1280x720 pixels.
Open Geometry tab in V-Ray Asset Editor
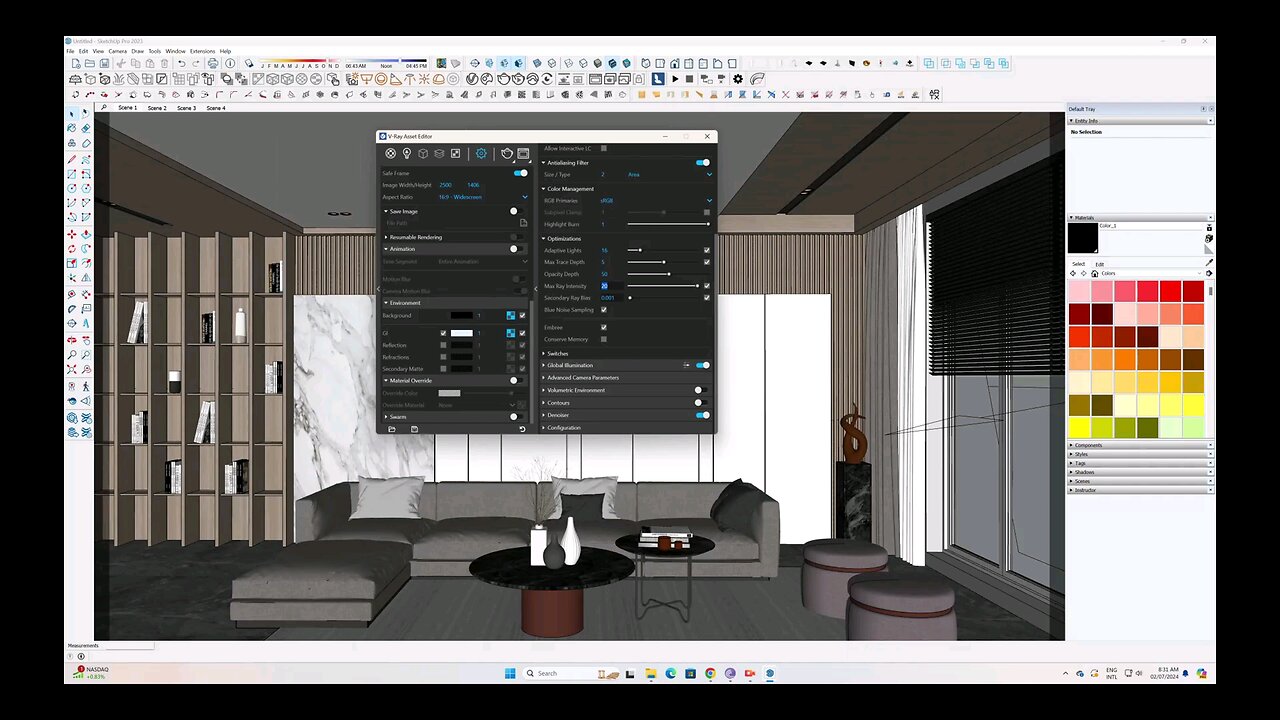pyautogui.click(x=423, y=153)
